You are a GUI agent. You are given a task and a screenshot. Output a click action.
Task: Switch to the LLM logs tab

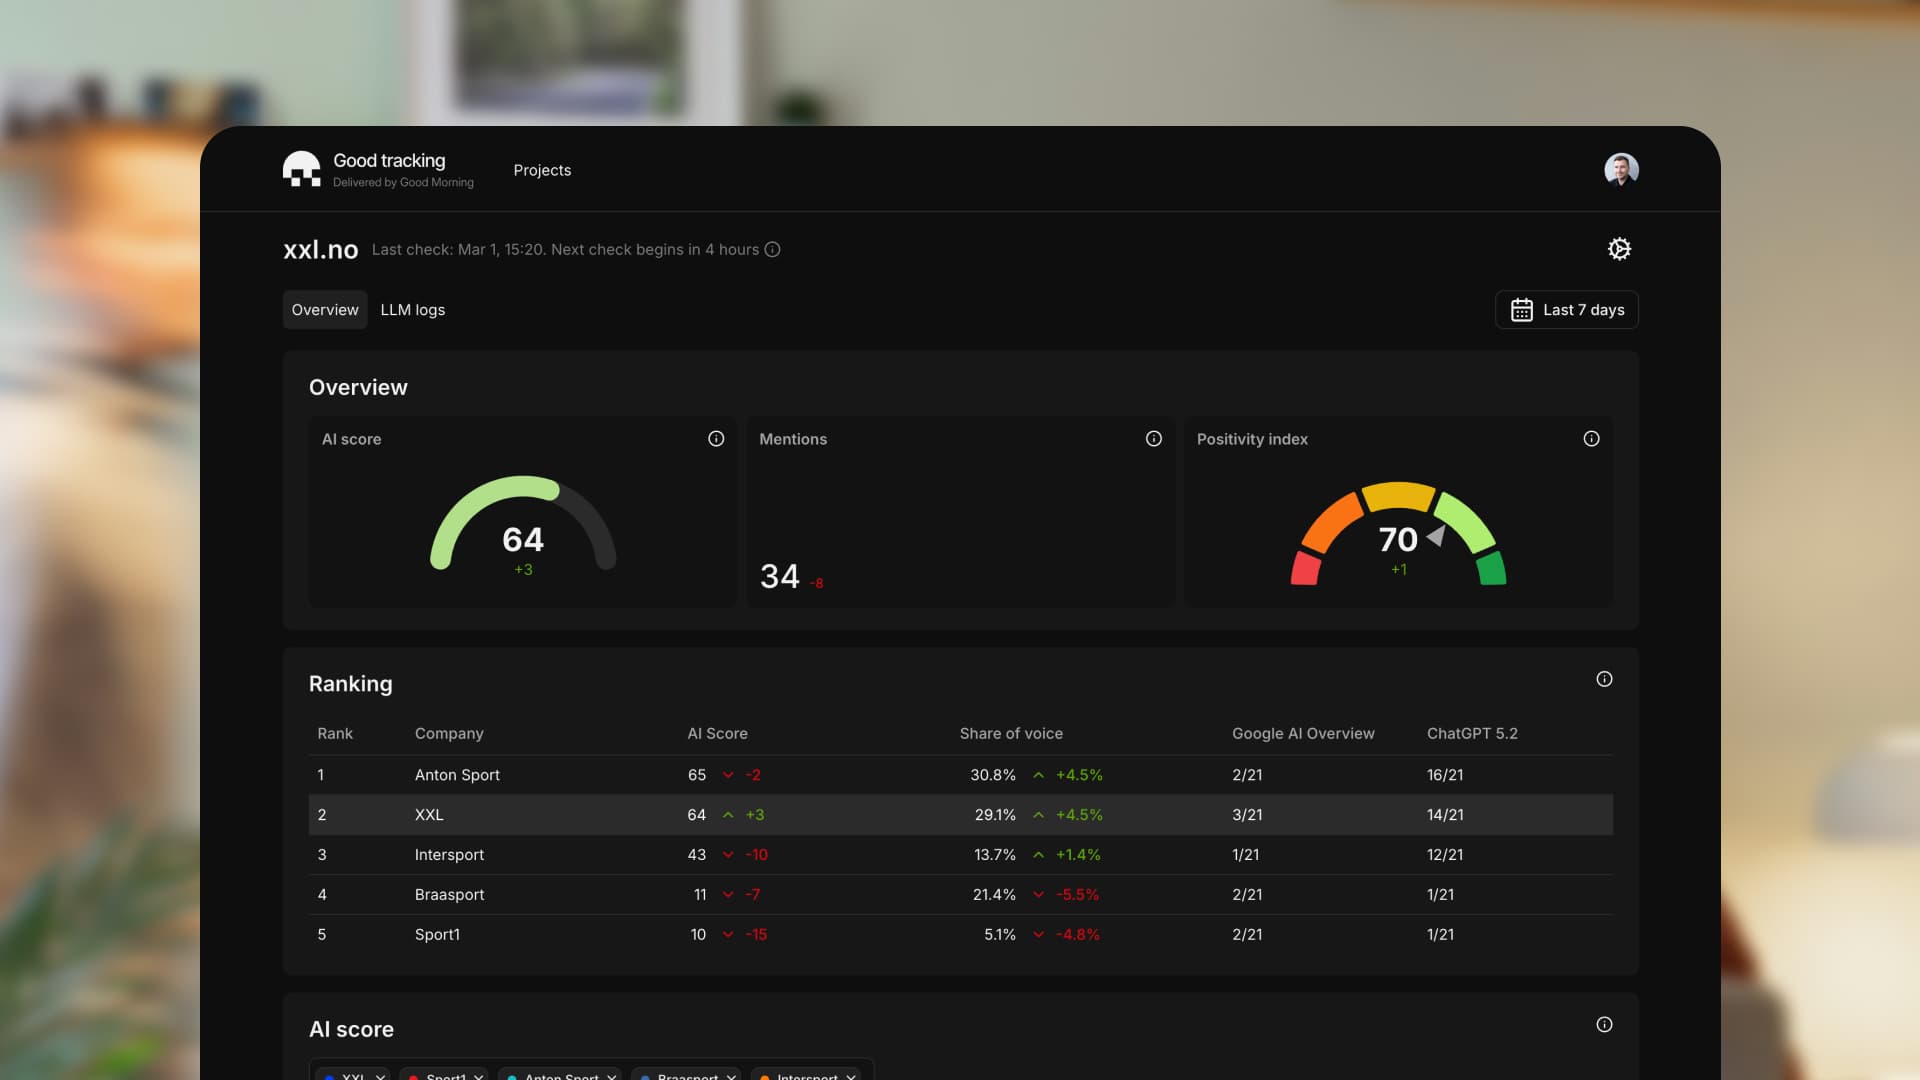(412, 310)
